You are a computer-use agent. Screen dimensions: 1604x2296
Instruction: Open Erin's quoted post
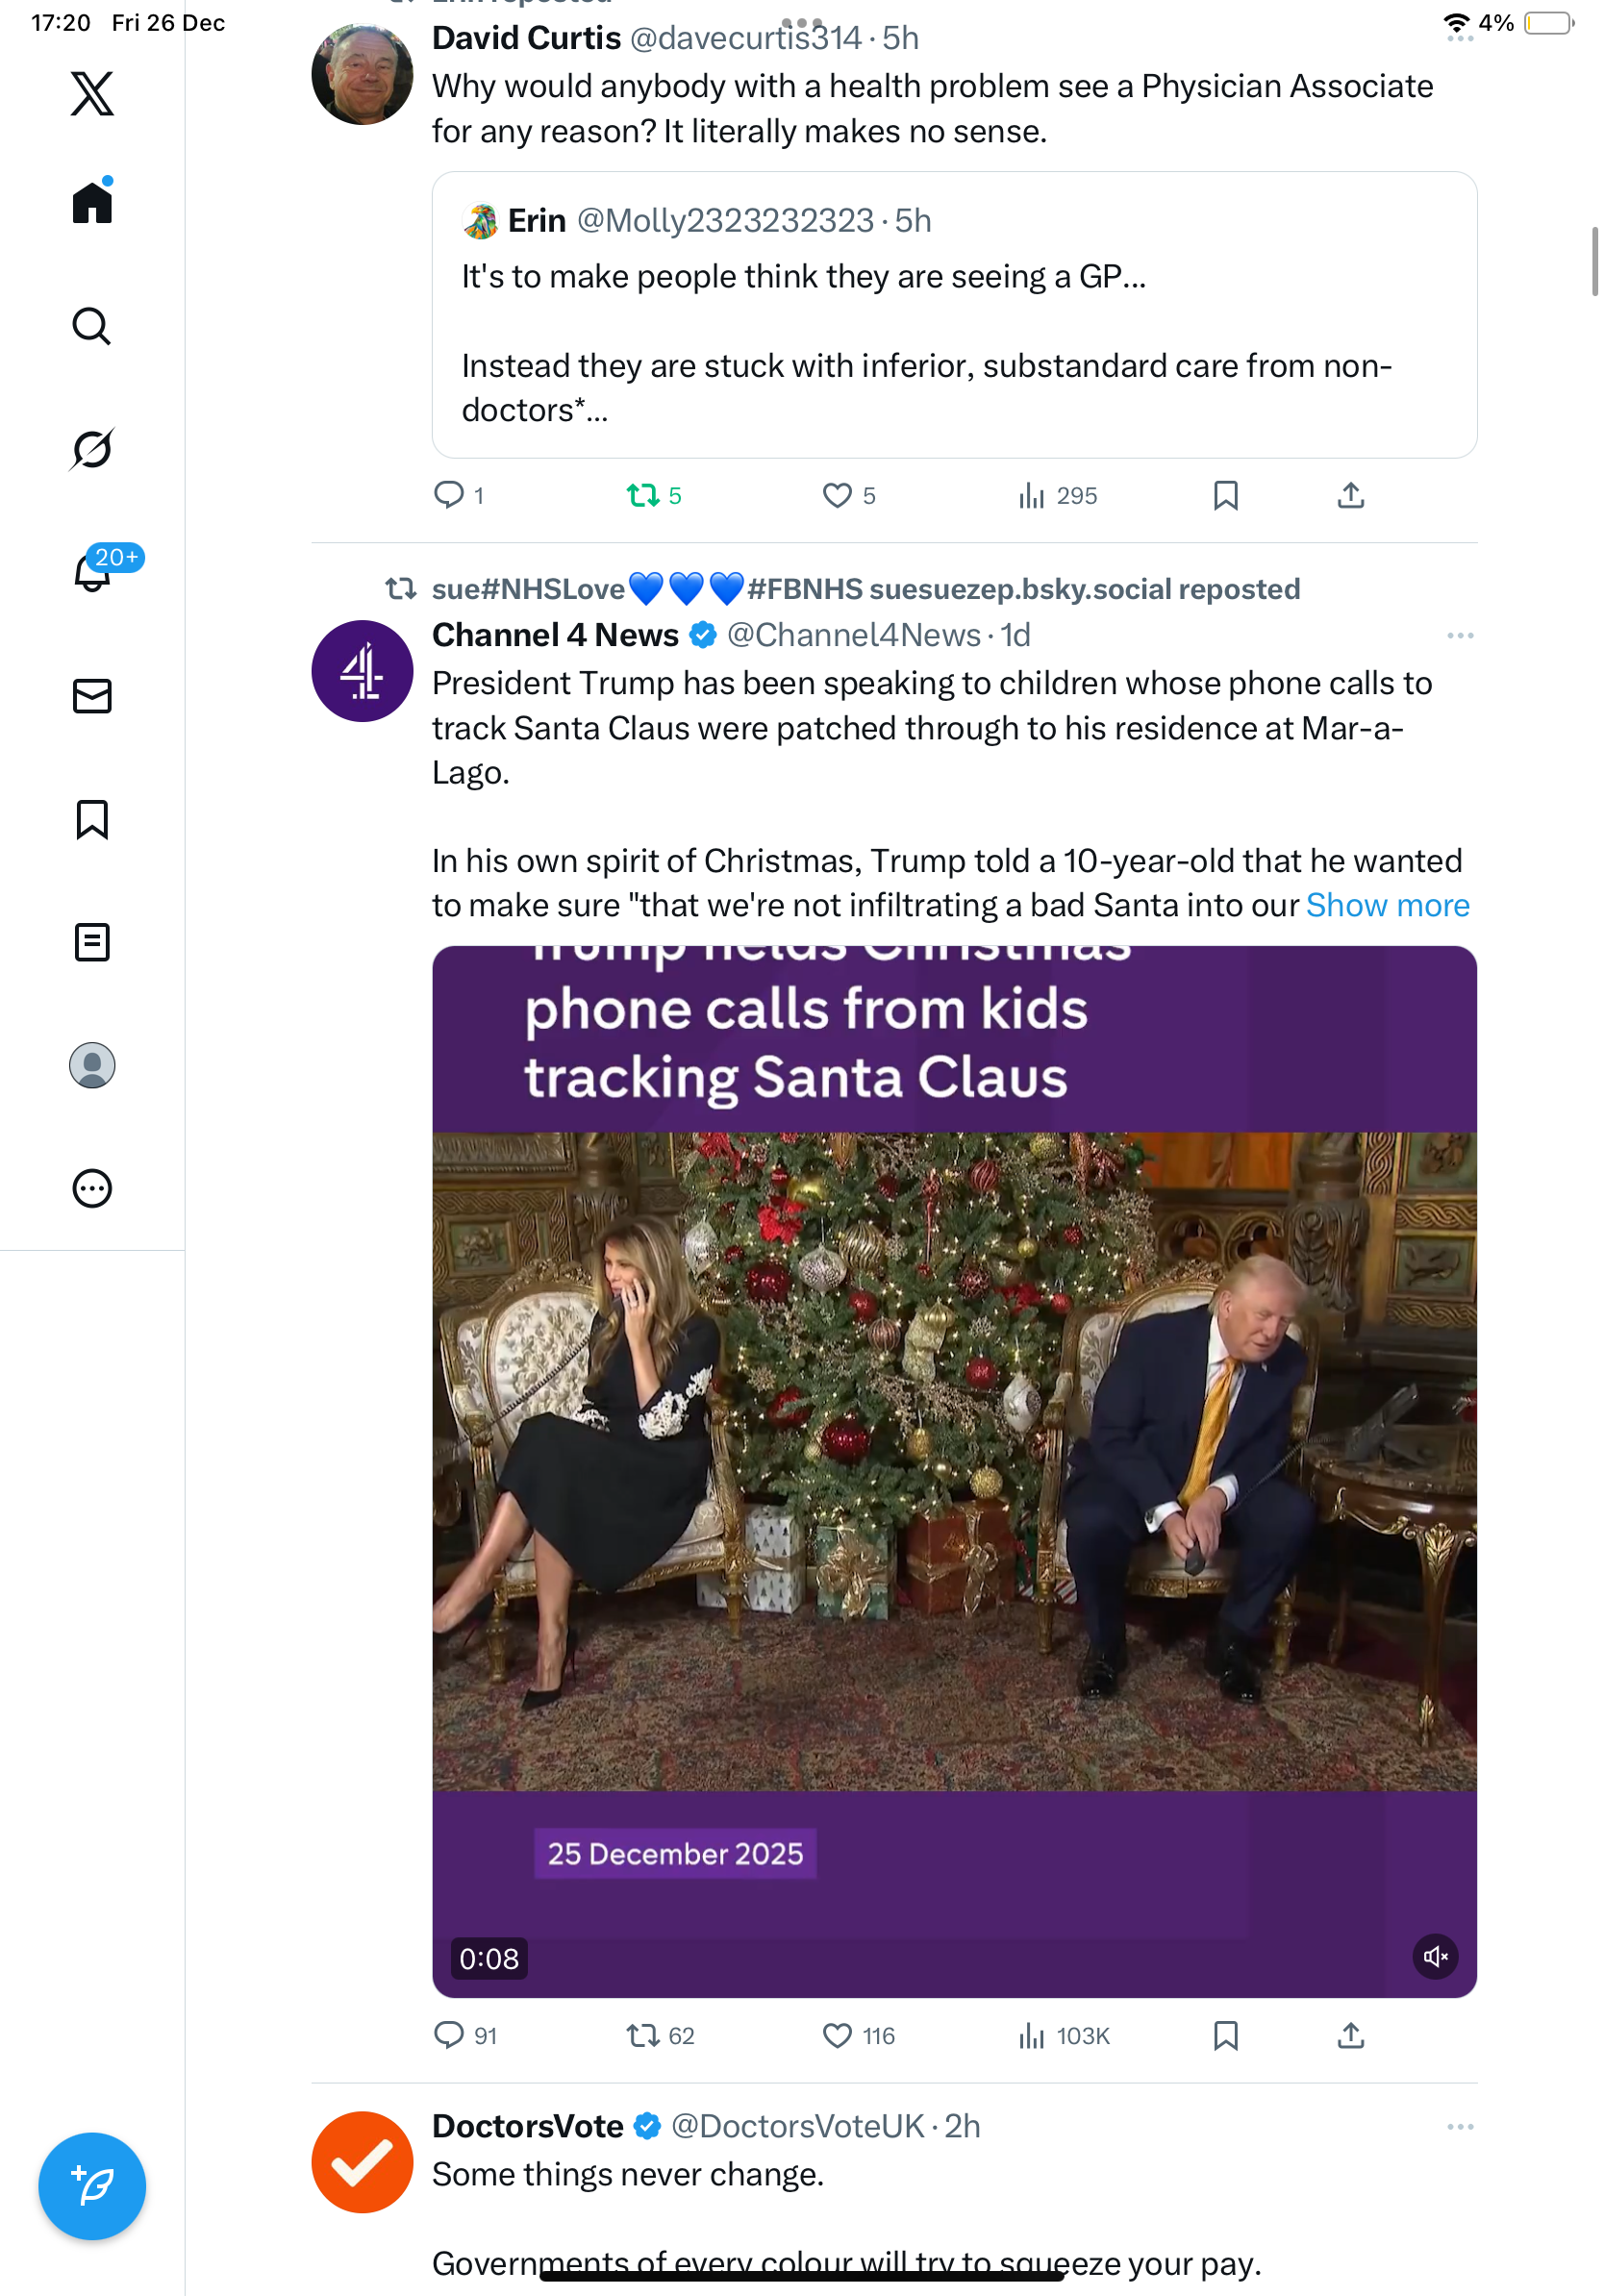(x=953, y=315)
